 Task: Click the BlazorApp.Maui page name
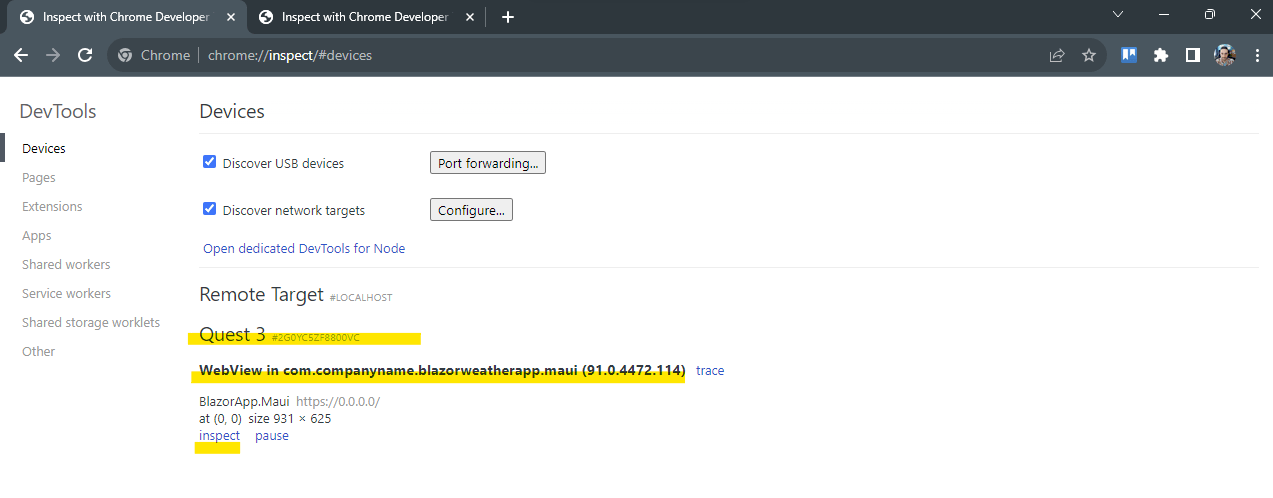245,402
